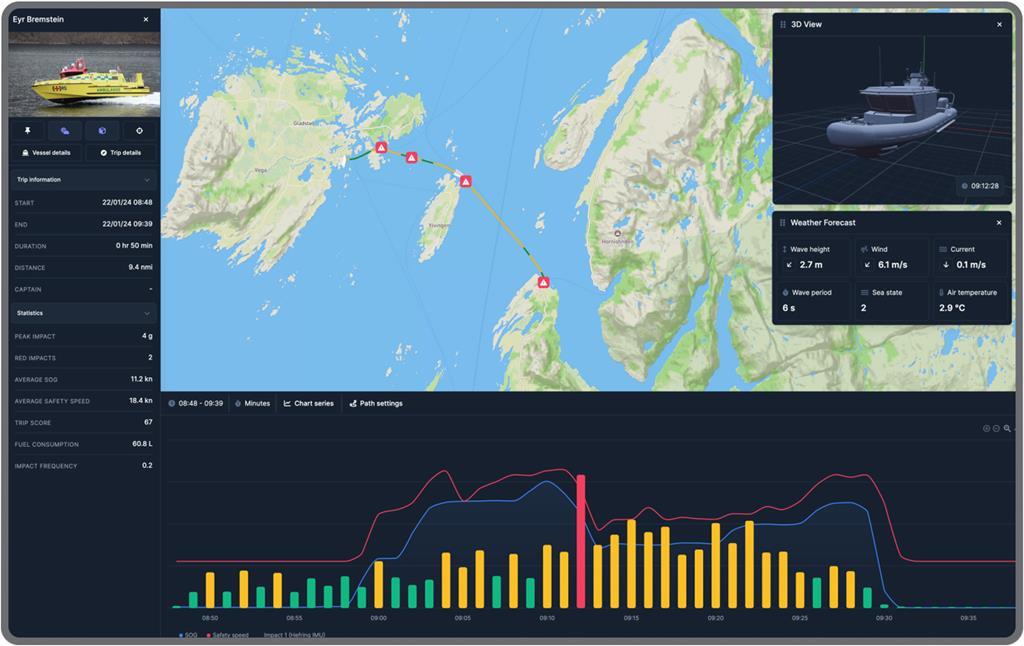Viewport: 1024px width, 646px height.
Task: Click the red peak impact bar in chart
Action: 580,540
